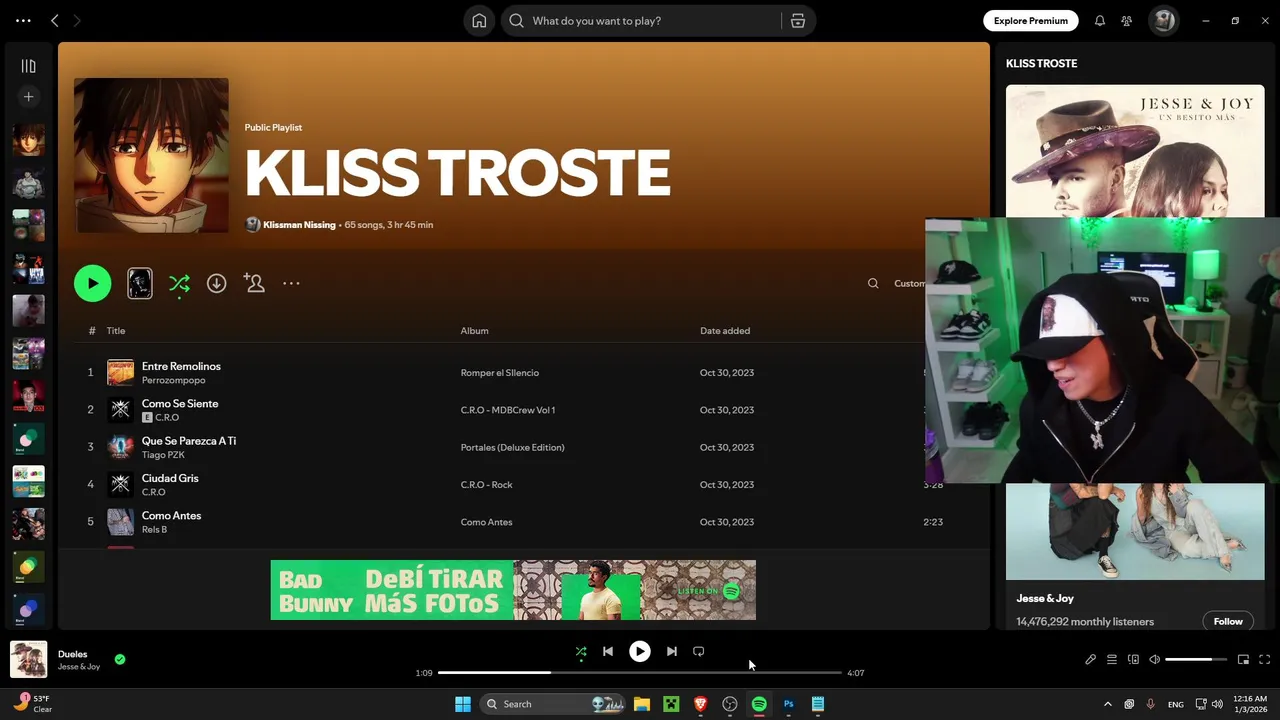Screen dimensions: 1280x720
Task: Sort by Date added column
Action: 725,331
